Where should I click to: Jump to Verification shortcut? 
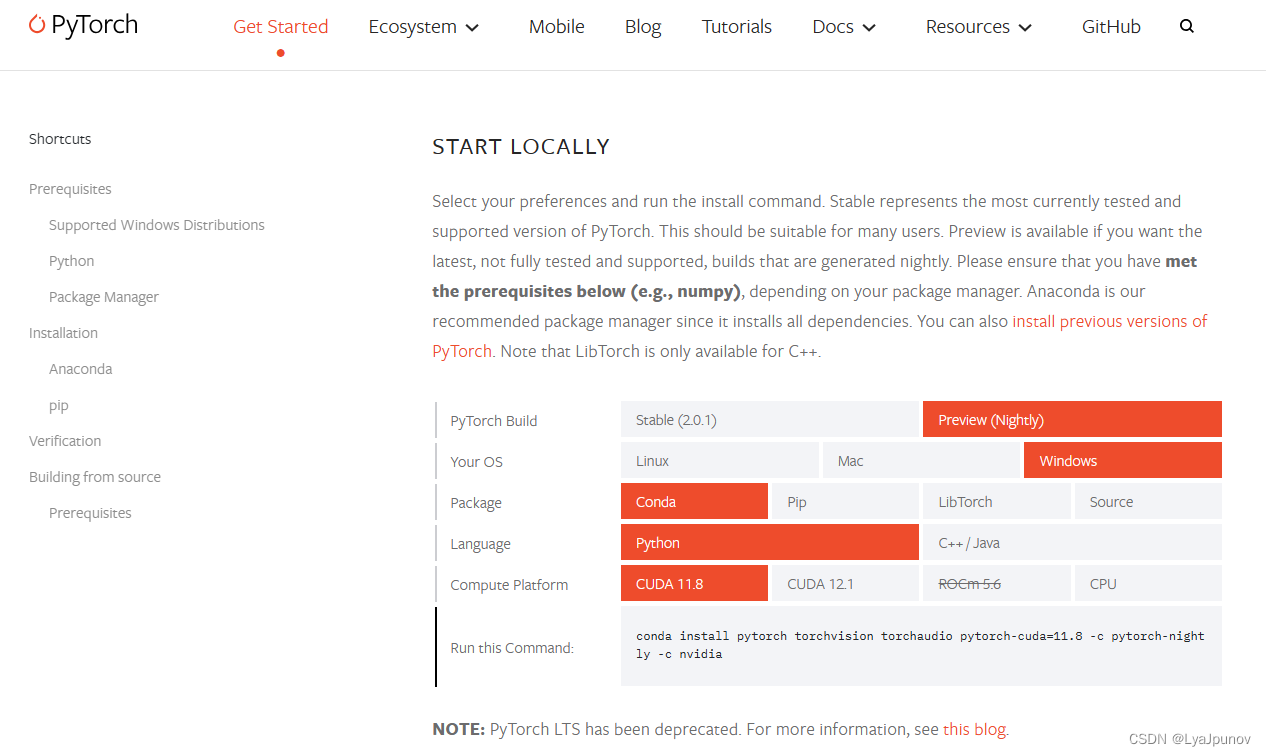tap(65, 441)
